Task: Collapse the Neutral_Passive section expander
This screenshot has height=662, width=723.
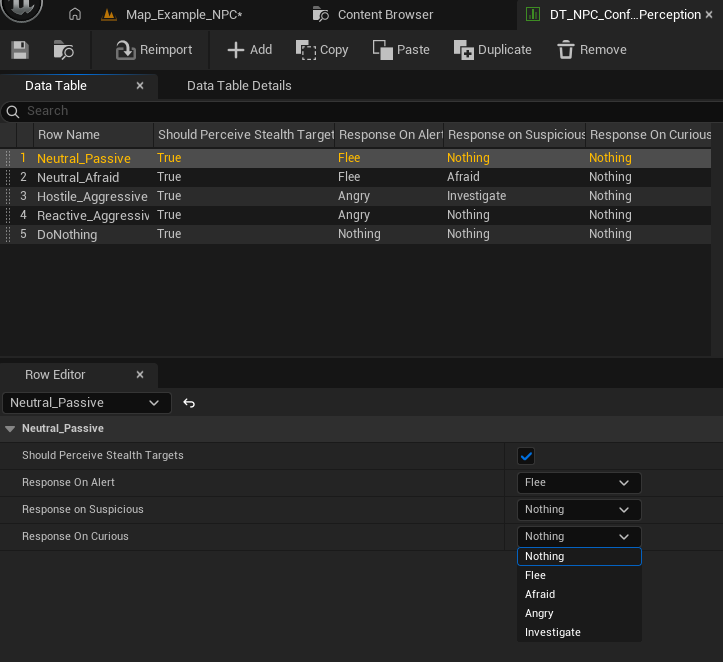Action: coord(11,429)
